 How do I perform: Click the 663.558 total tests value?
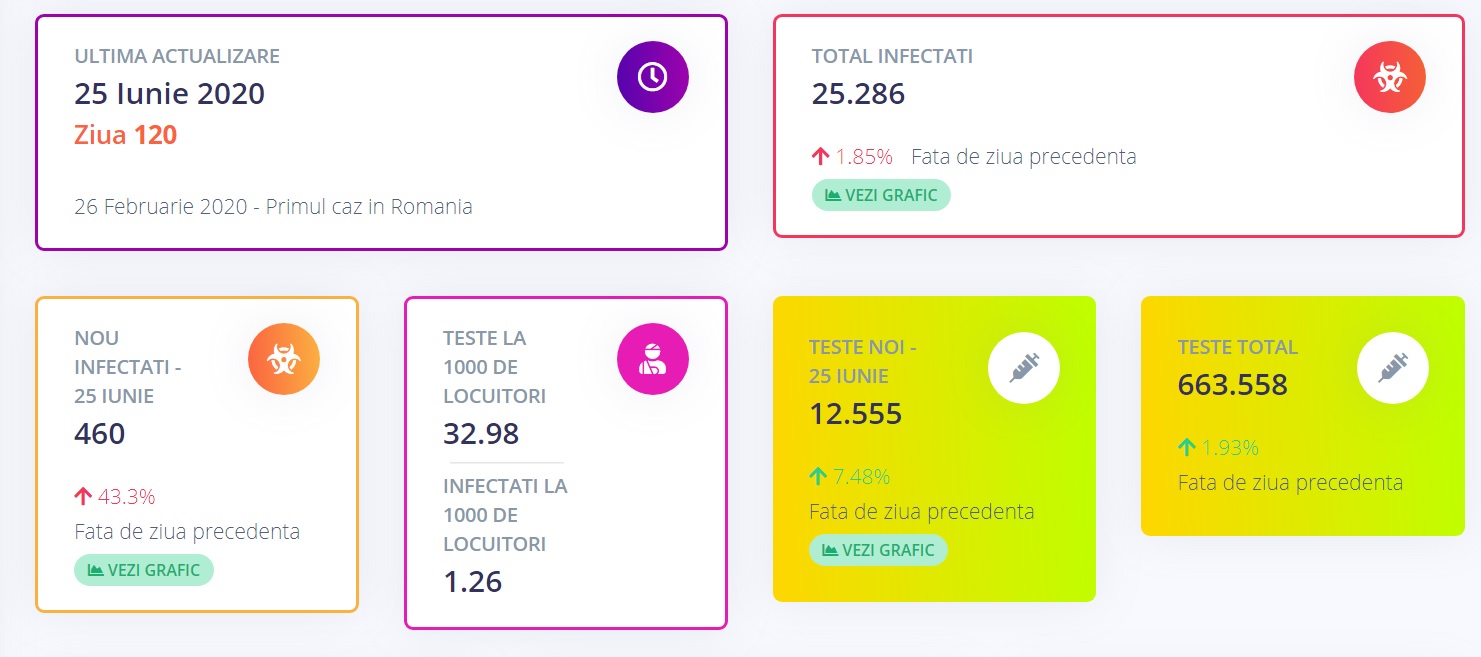coord(1232,385)
